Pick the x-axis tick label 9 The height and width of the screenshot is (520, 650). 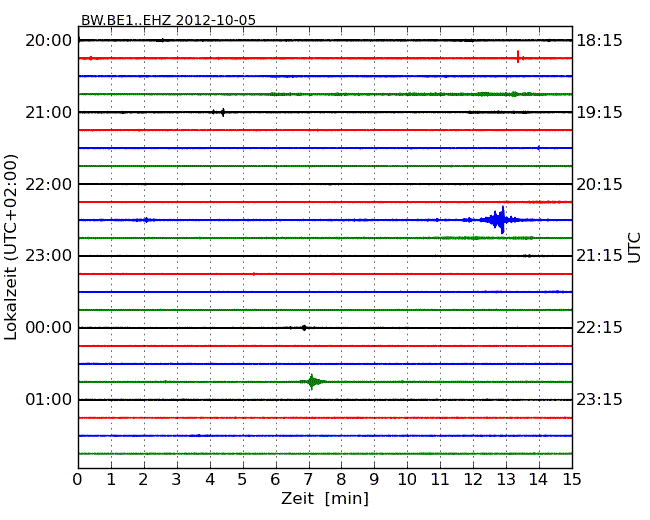[374, 479]
